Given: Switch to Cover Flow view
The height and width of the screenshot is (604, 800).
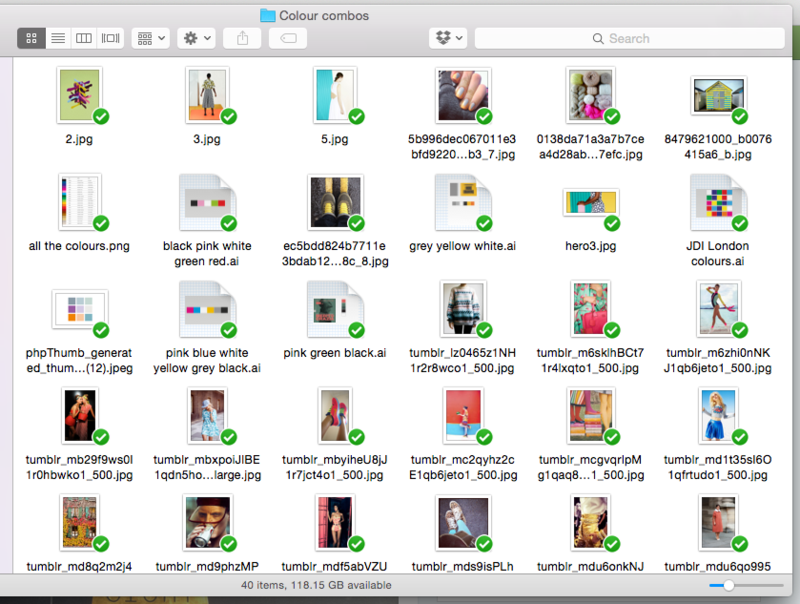Looking at the screenshot, I should tap(110, 38).
